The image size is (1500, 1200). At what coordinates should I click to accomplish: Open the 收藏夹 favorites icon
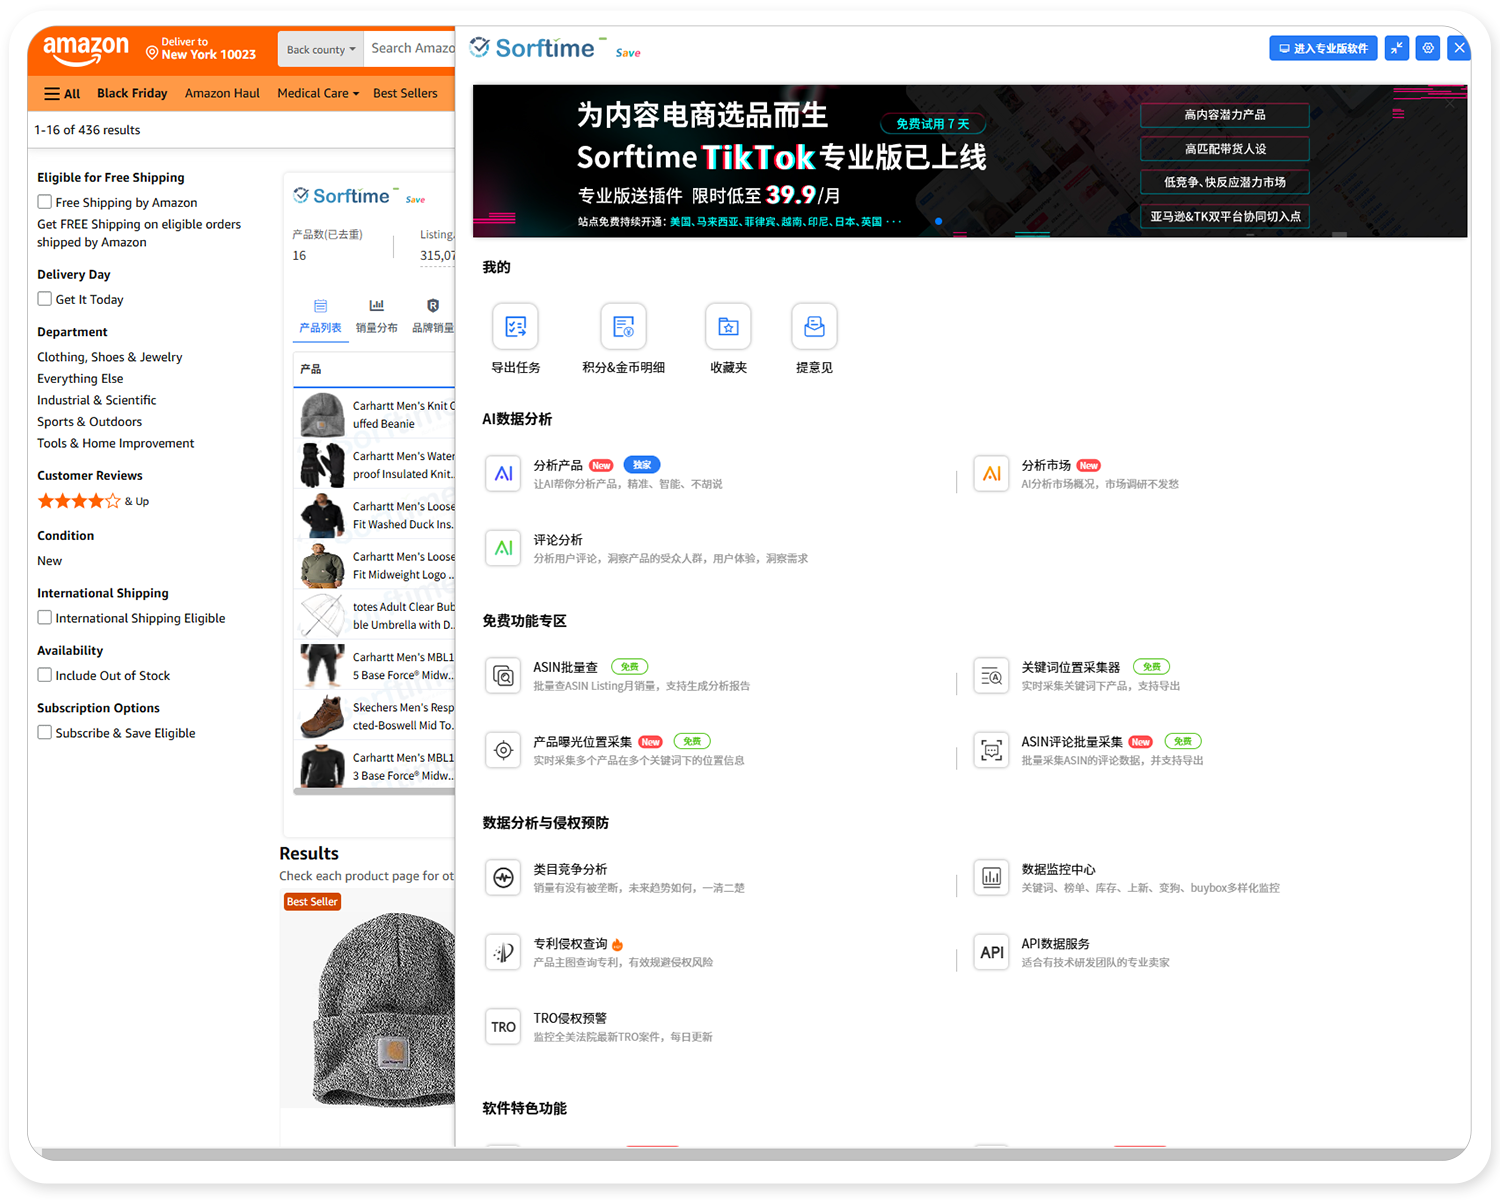(x=728, y=326)
